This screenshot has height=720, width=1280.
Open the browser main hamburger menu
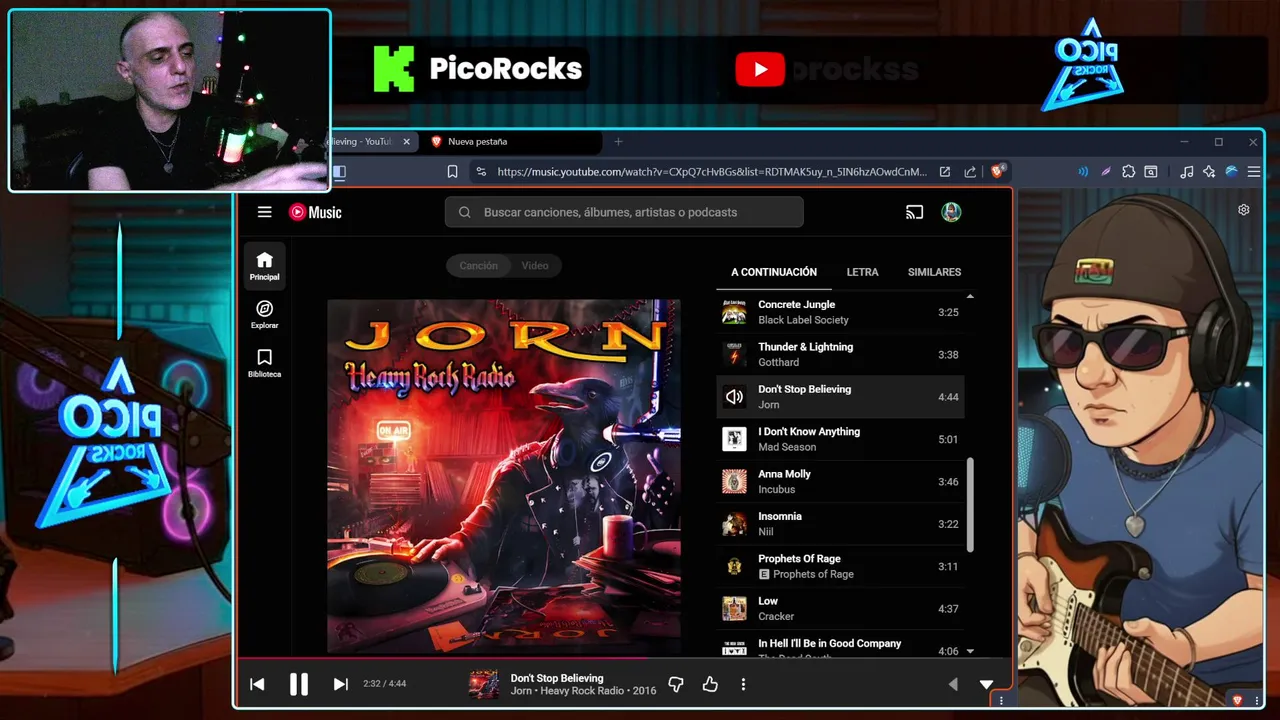[1253, 172]
